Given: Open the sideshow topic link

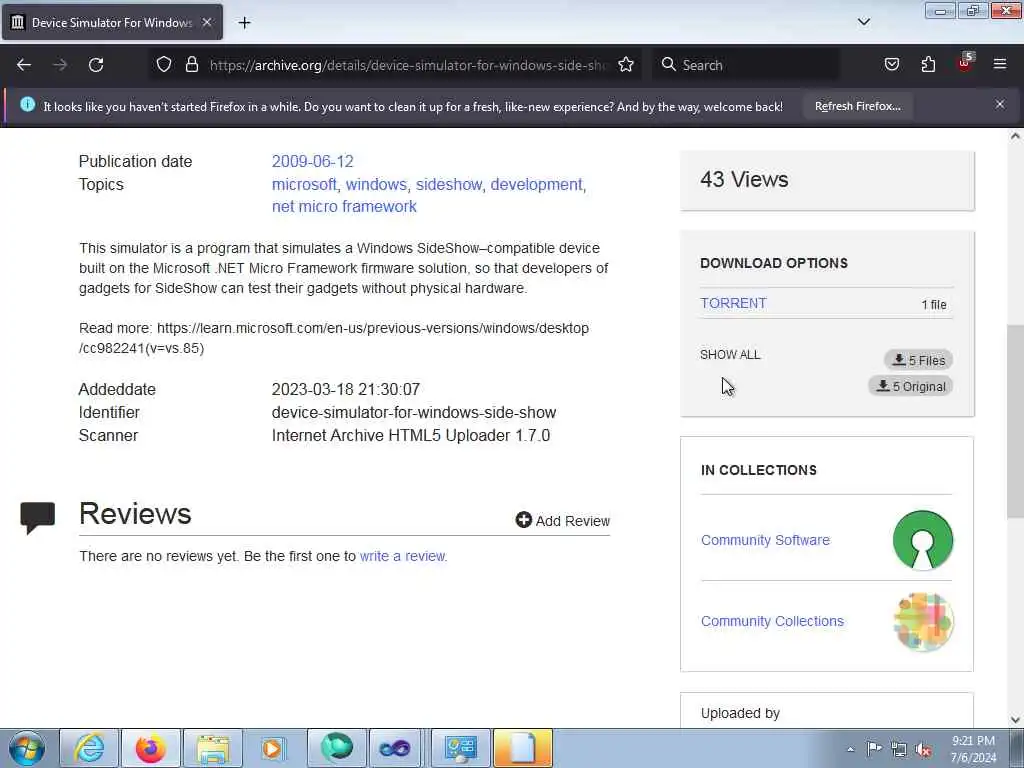Looking at the screenshot, I should [x=449, y=184].
